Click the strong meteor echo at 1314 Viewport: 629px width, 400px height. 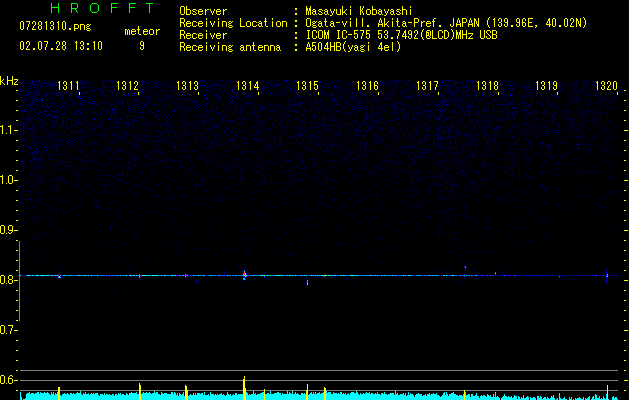[x=245, y=275]
